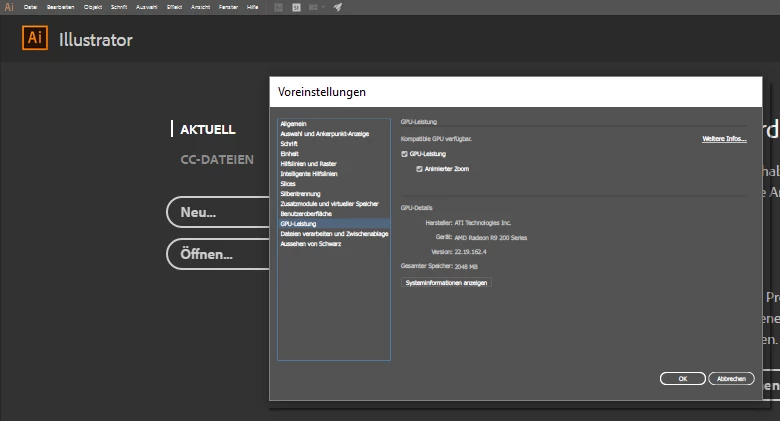Image resolution: width=780 pixels, height=421 pixels.
Task: Click the Neu... button on start screen
Action: (x=219, y=212)
